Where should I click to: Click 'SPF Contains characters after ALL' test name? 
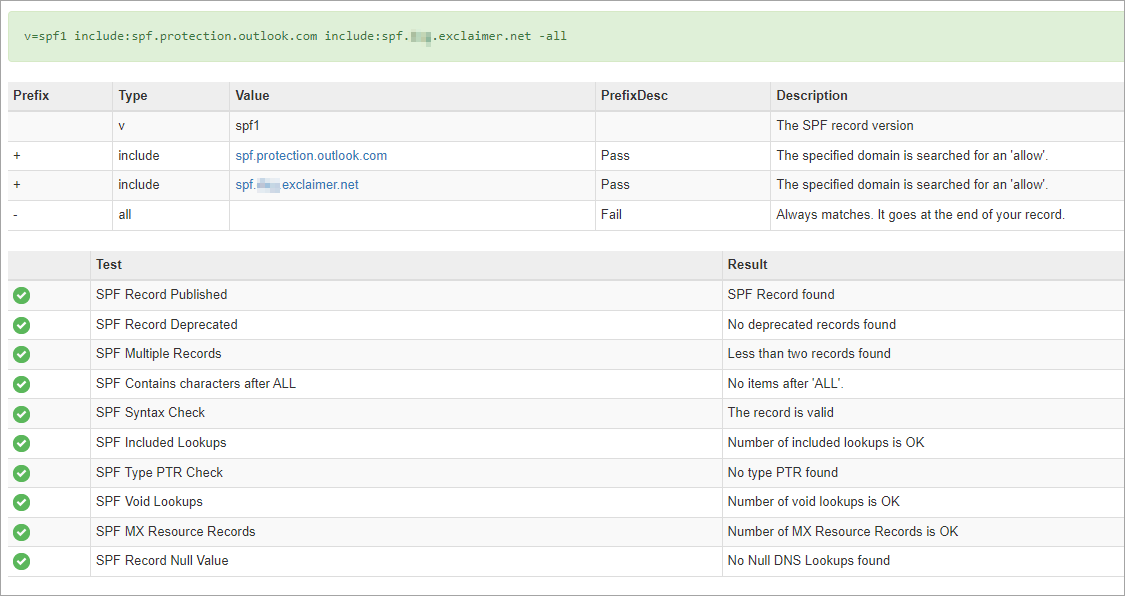point(196,384)
